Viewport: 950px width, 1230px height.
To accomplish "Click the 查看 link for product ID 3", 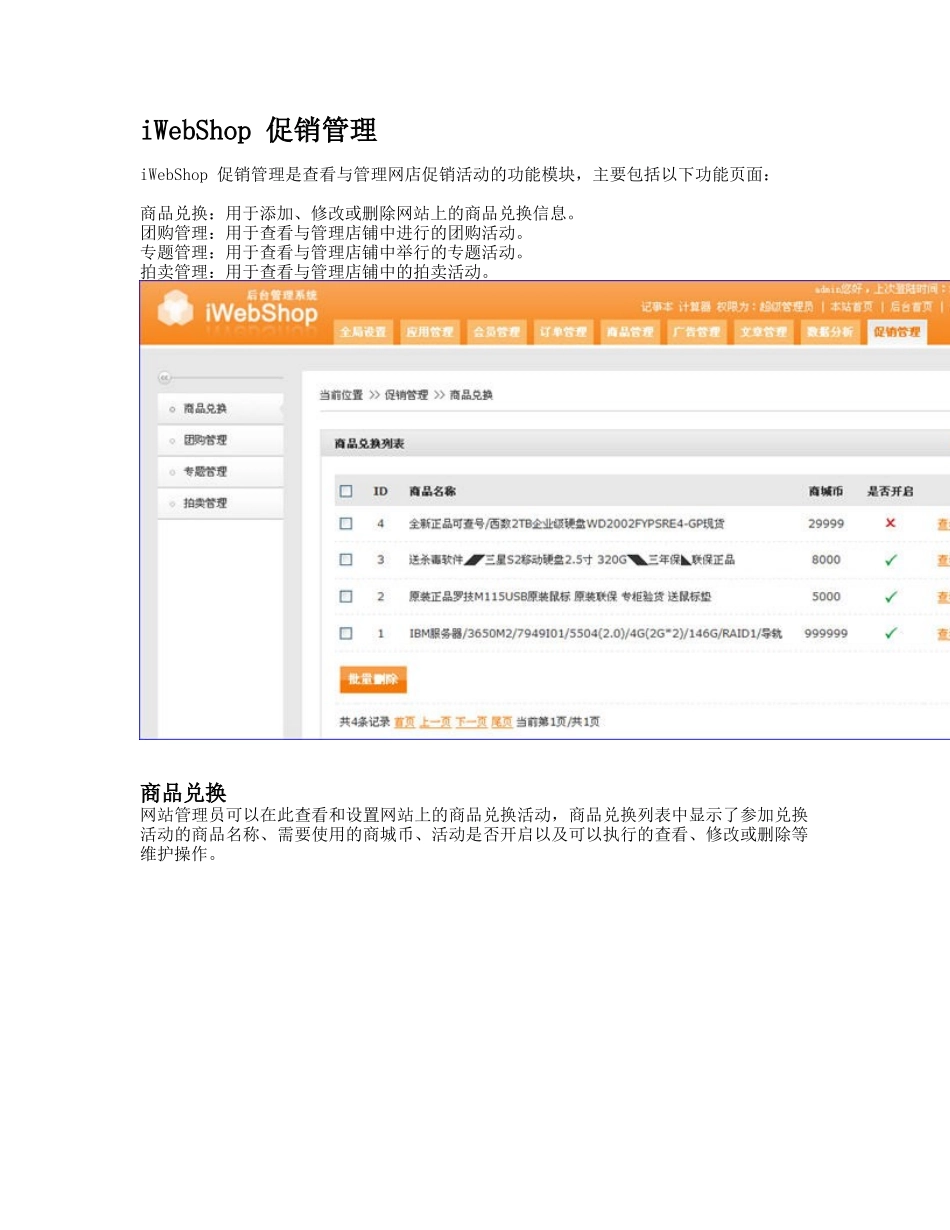I will [943, 560].
